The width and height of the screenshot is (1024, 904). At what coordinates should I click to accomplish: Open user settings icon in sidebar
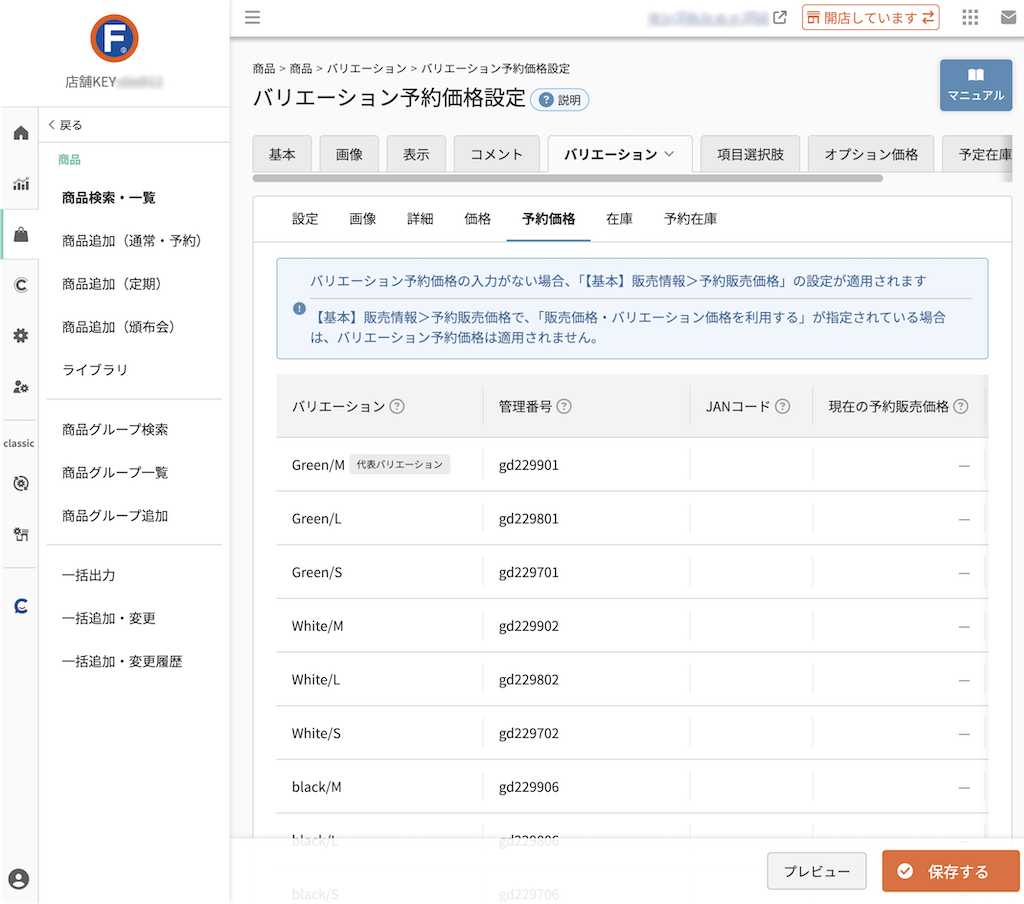21,387
